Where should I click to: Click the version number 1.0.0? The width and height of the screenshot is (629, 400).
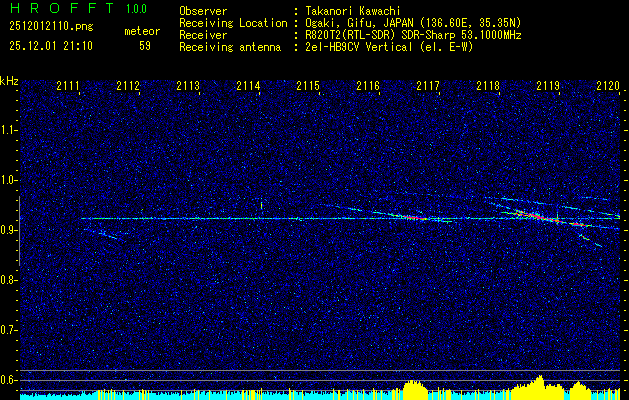pyautogui.click(x=136, y=9)
